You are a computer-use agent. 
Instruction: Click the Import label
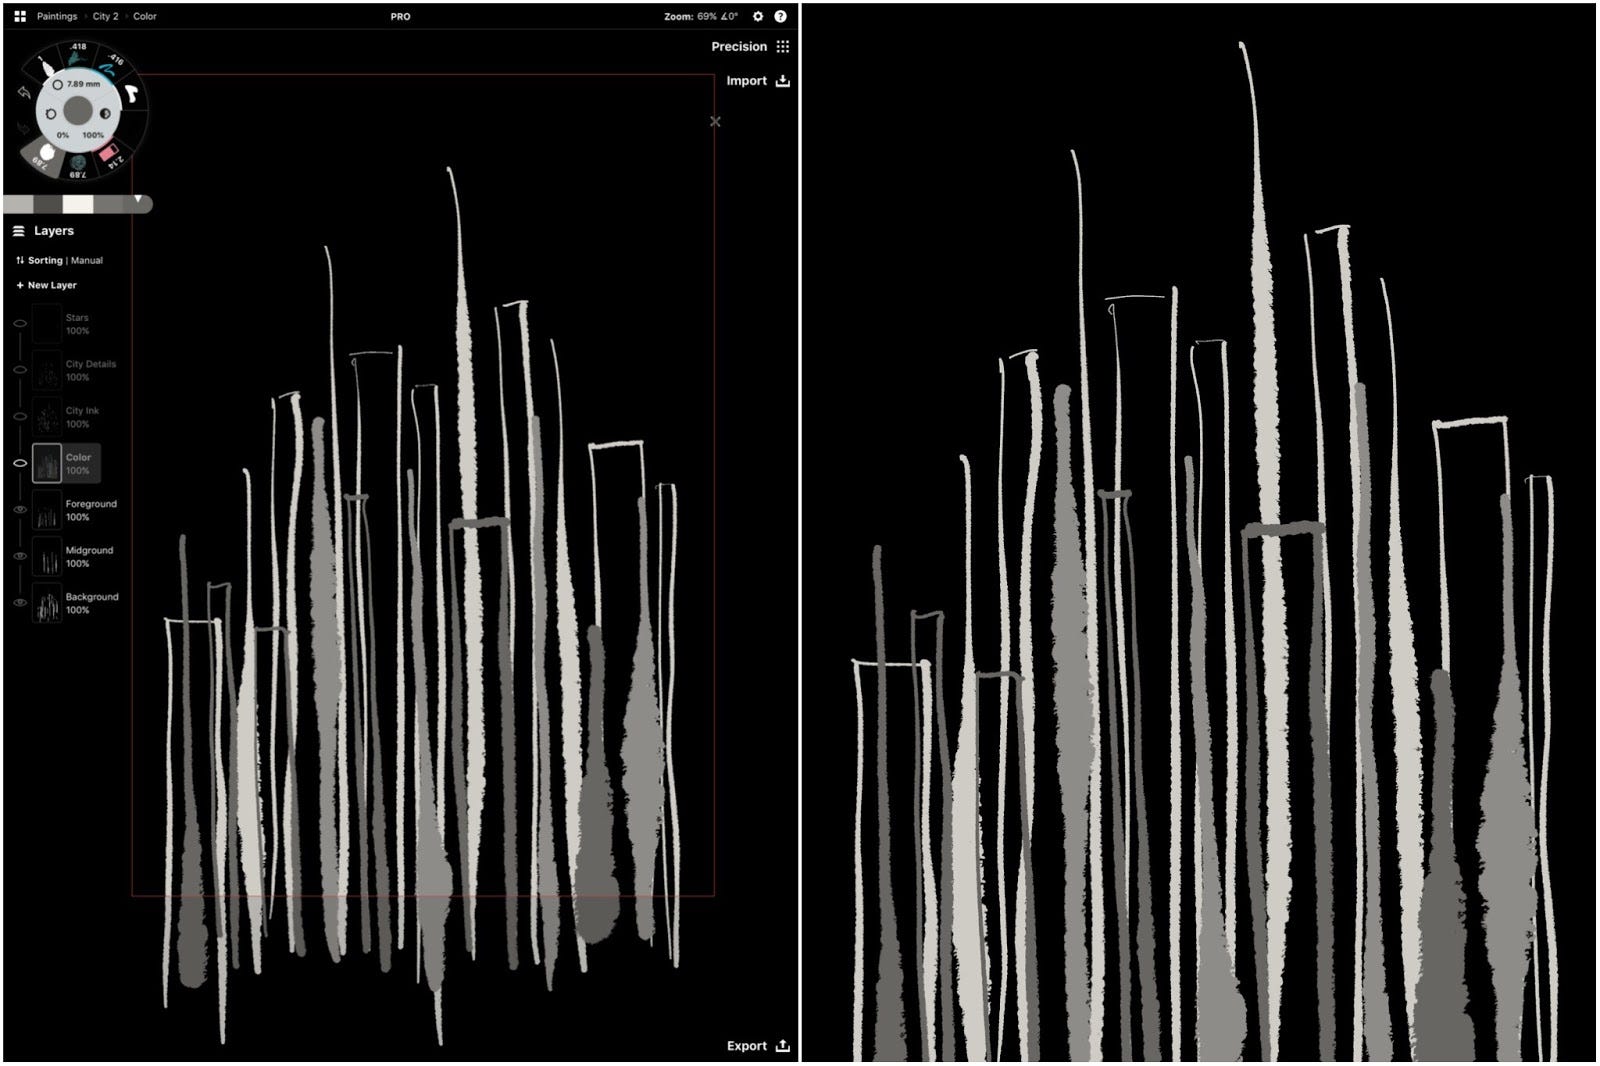point(746,81)
